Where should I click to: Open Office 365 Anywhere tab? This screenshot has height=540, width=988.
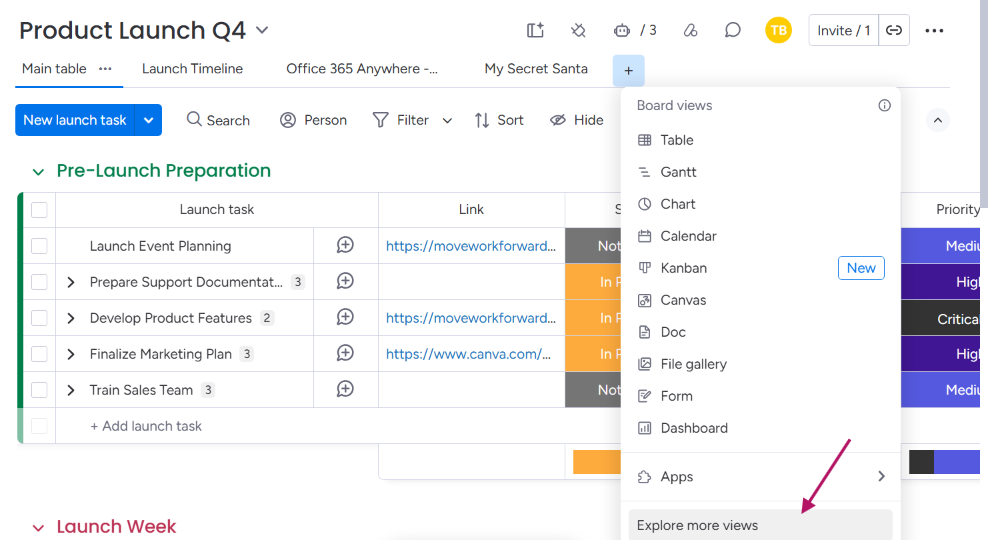click(x=362, y=69)
